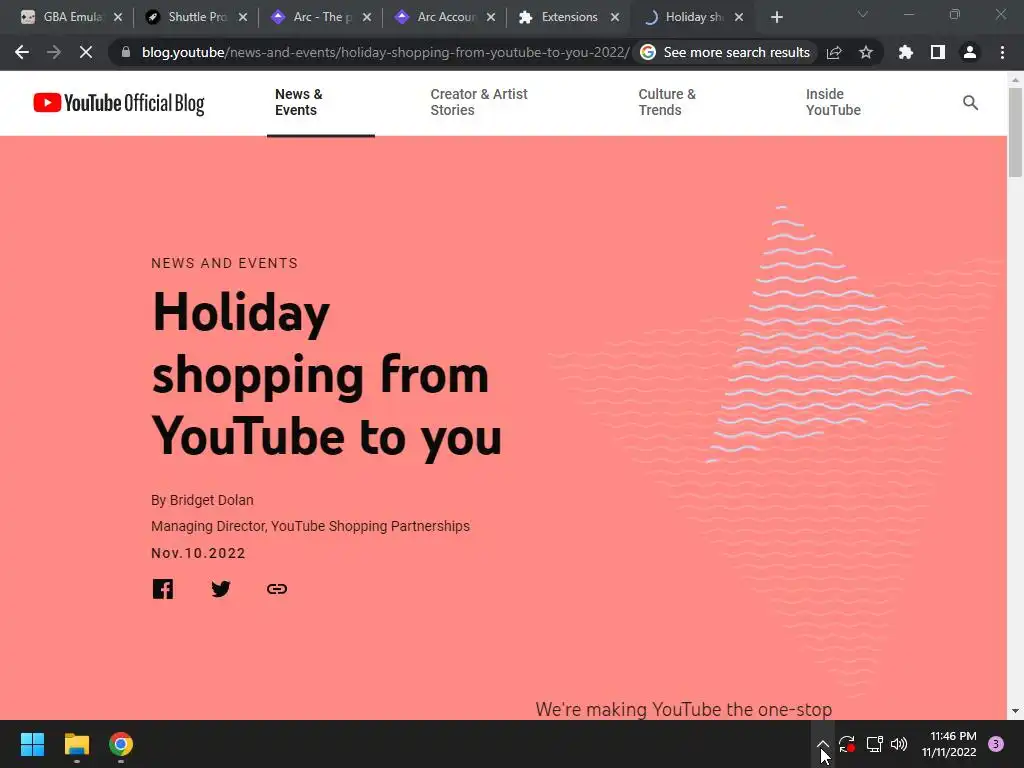Viewport: 1024px width, 768px height.
Task: Click the lock icon in address bar
Action: tap(126, 52)
